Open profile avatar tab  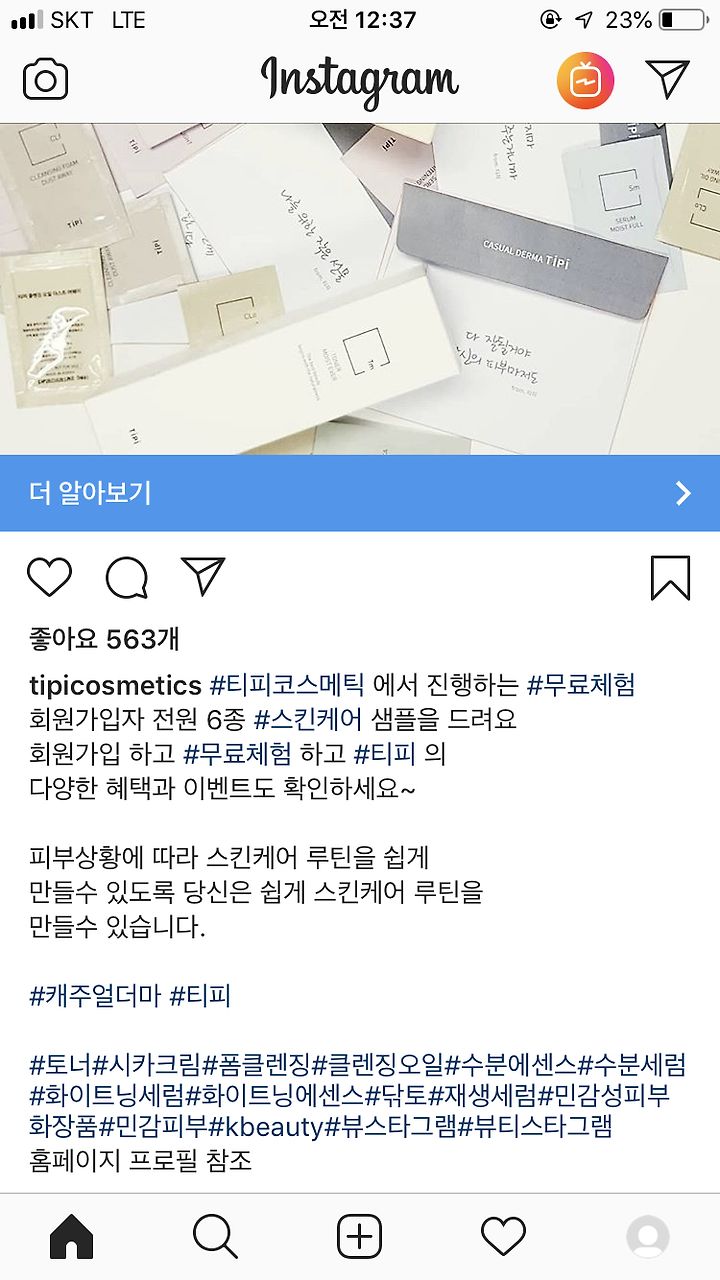coord(648,1237)
